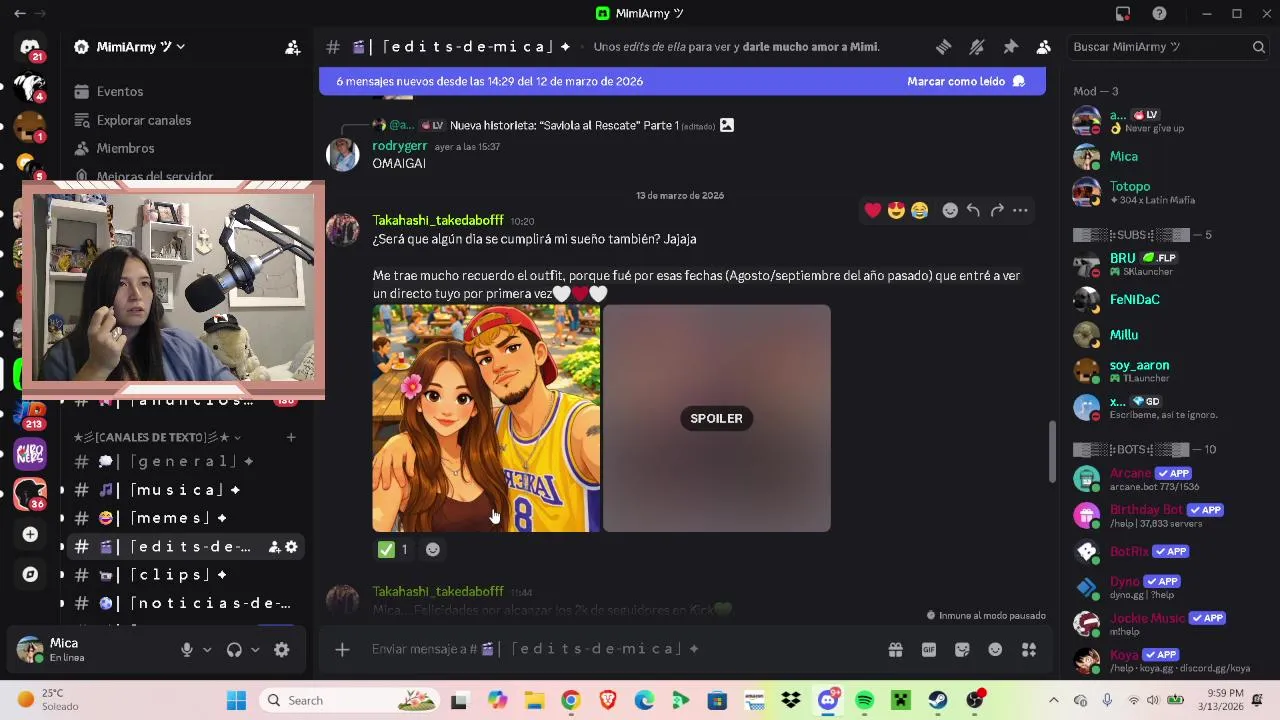Expand MimiArmy server dropdown menu

[181, 47]
